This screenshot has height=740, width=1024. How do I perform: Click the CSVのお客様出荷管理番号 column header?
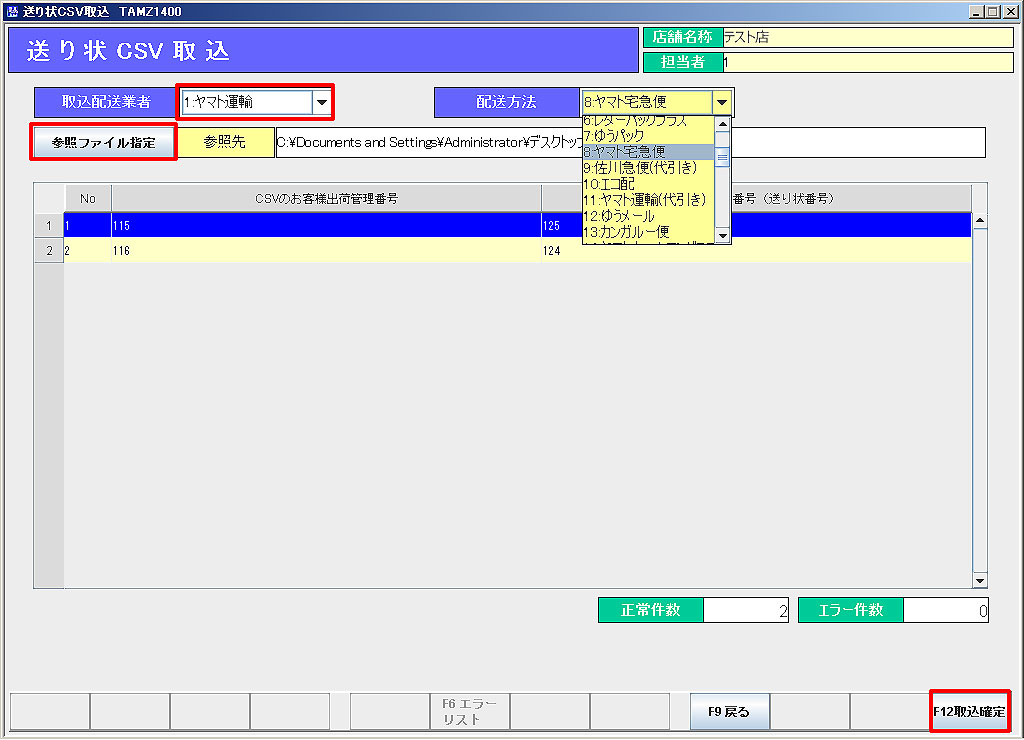pyautogui.click(x=326, y=198)
